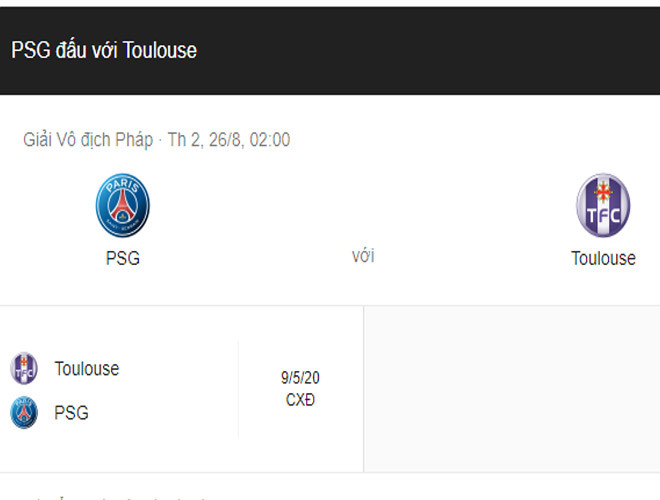This screenshot has width=660, height=500.
Task: Select small PSG crest in fixture row
Action: pos(24,412)
